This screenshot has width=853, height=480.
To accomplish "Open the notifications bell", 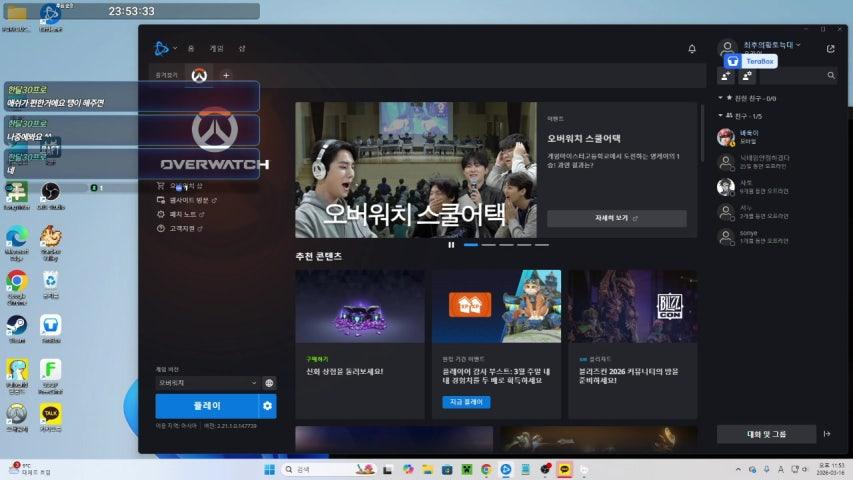I will 692,48.
